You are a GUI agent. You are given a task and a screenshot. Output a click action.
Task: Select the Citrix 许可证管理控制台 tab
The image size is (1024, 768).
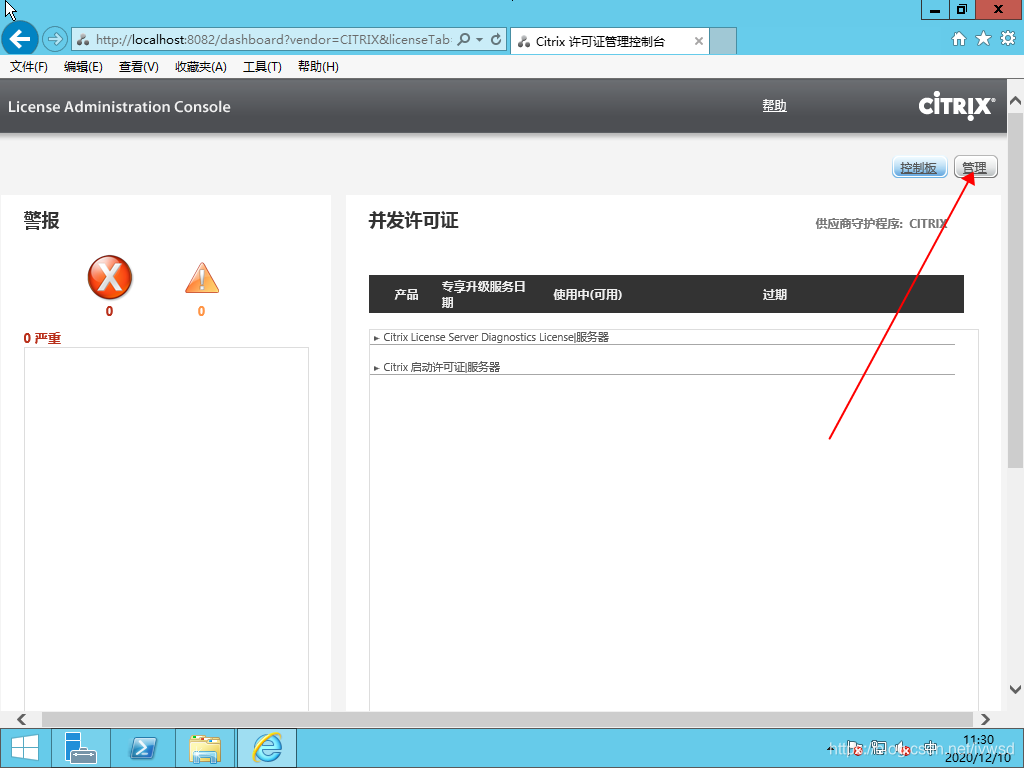pyautogui.click(x=599, y=42)
